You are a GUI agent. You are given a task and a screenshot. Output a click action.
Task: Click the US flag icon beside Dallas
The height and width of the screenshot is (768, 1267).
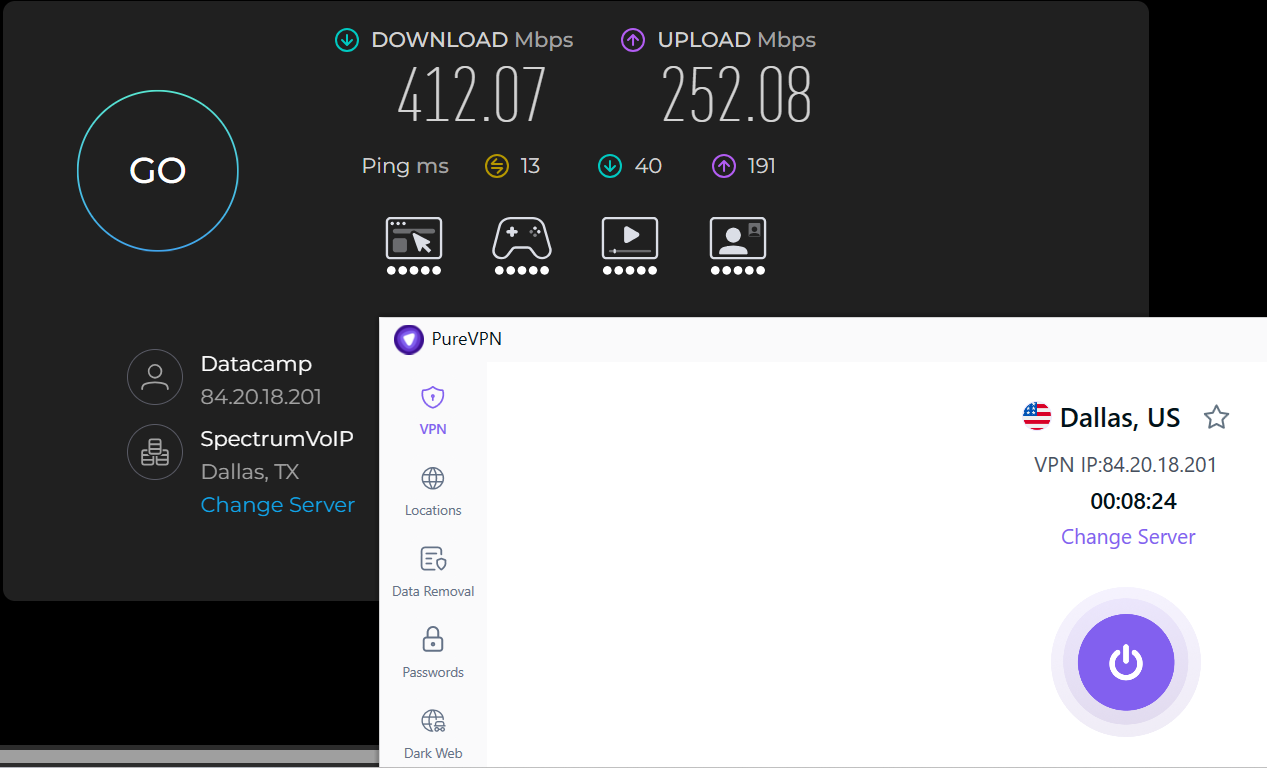coord(1037,416)
